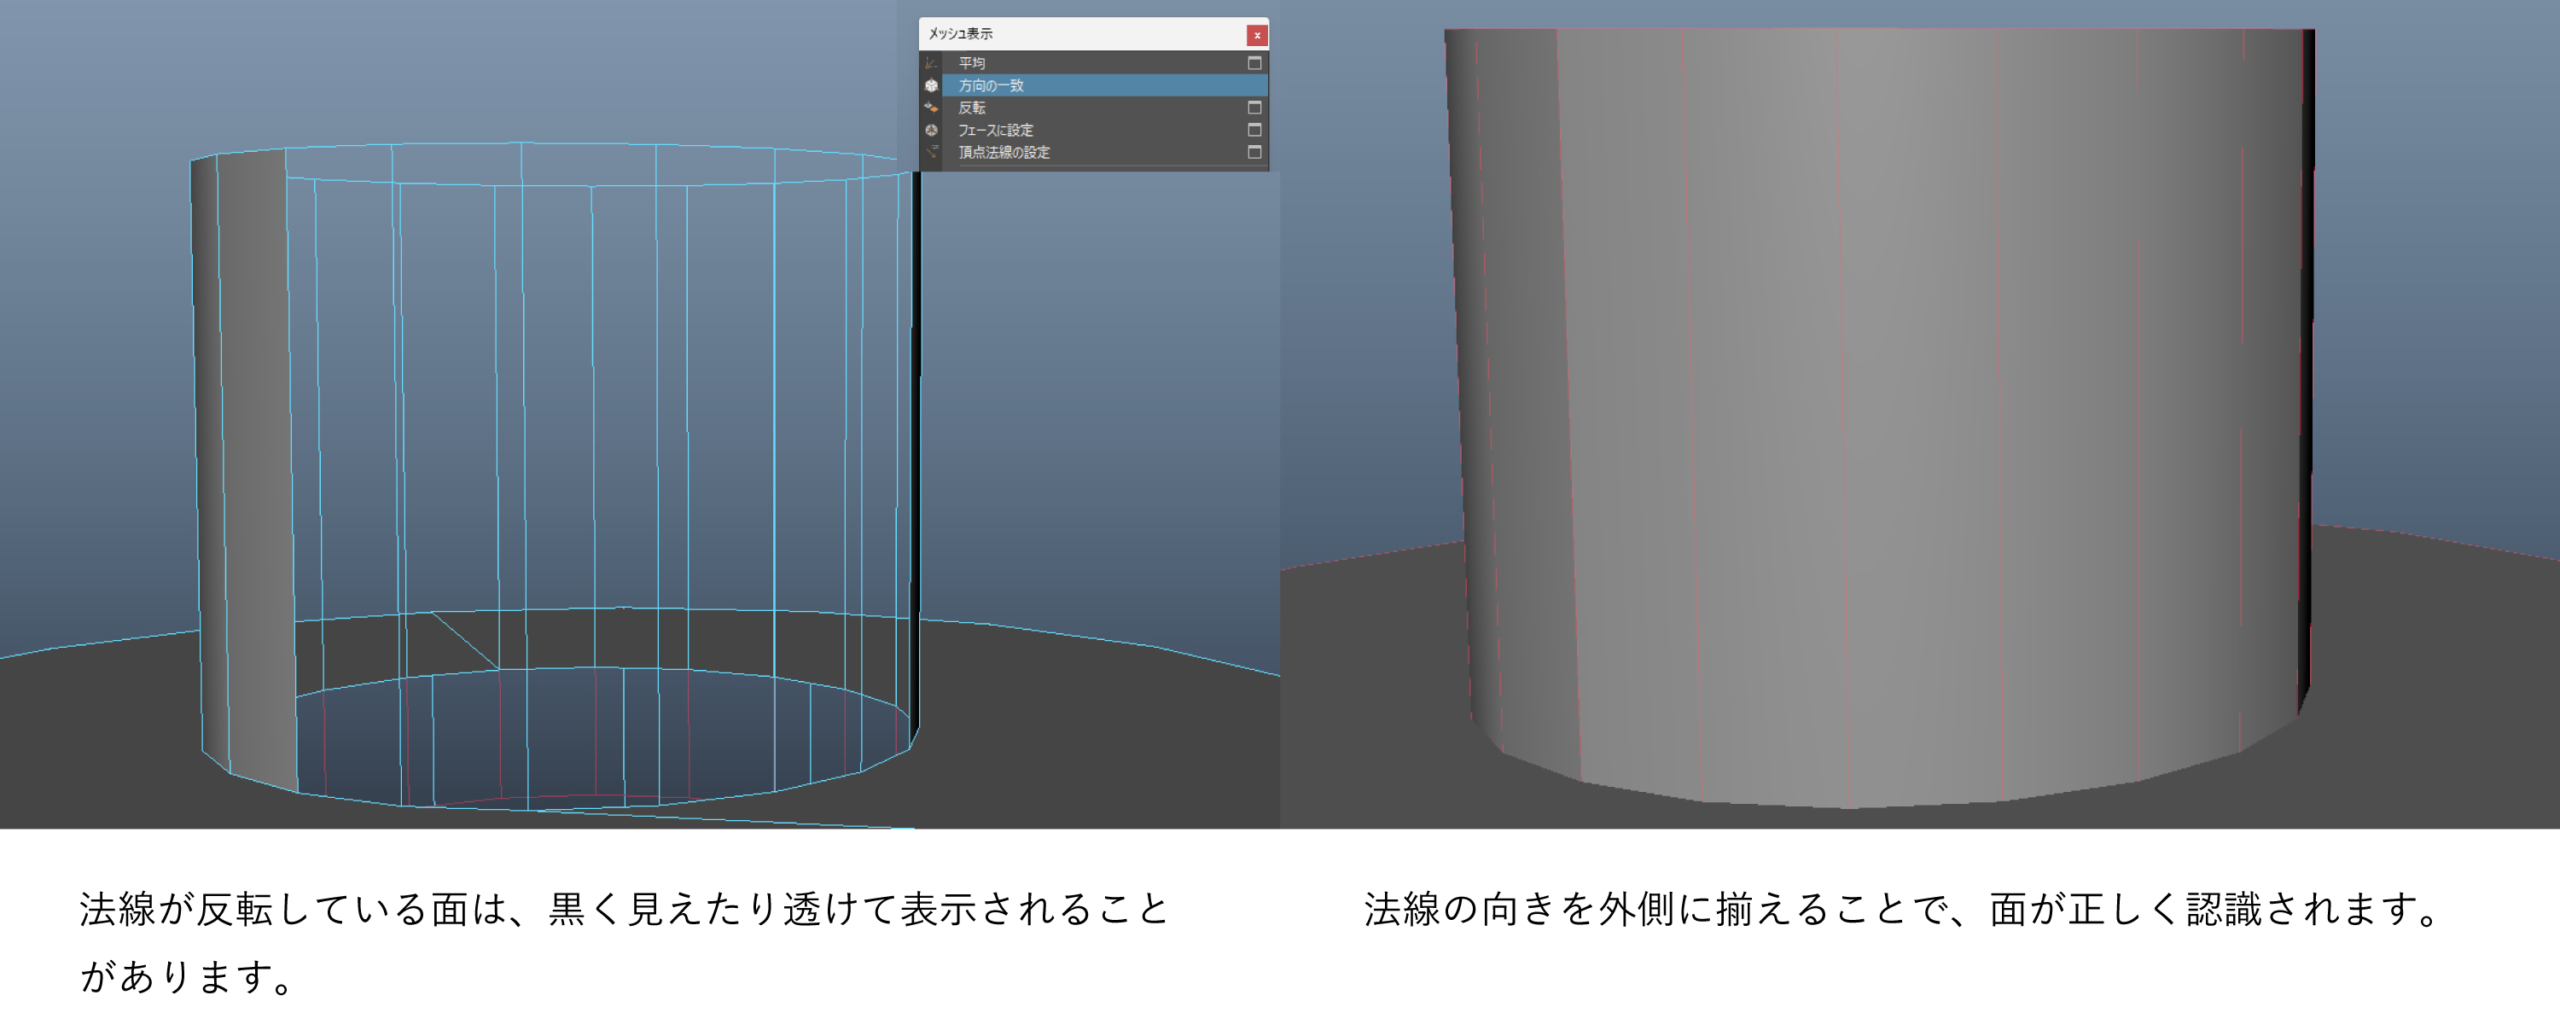Image resolution: width=2560 pixels, height=1036 pixels.
Task: Close the メッシュ表示 tear-off menu
Action: click(1257, 35)
